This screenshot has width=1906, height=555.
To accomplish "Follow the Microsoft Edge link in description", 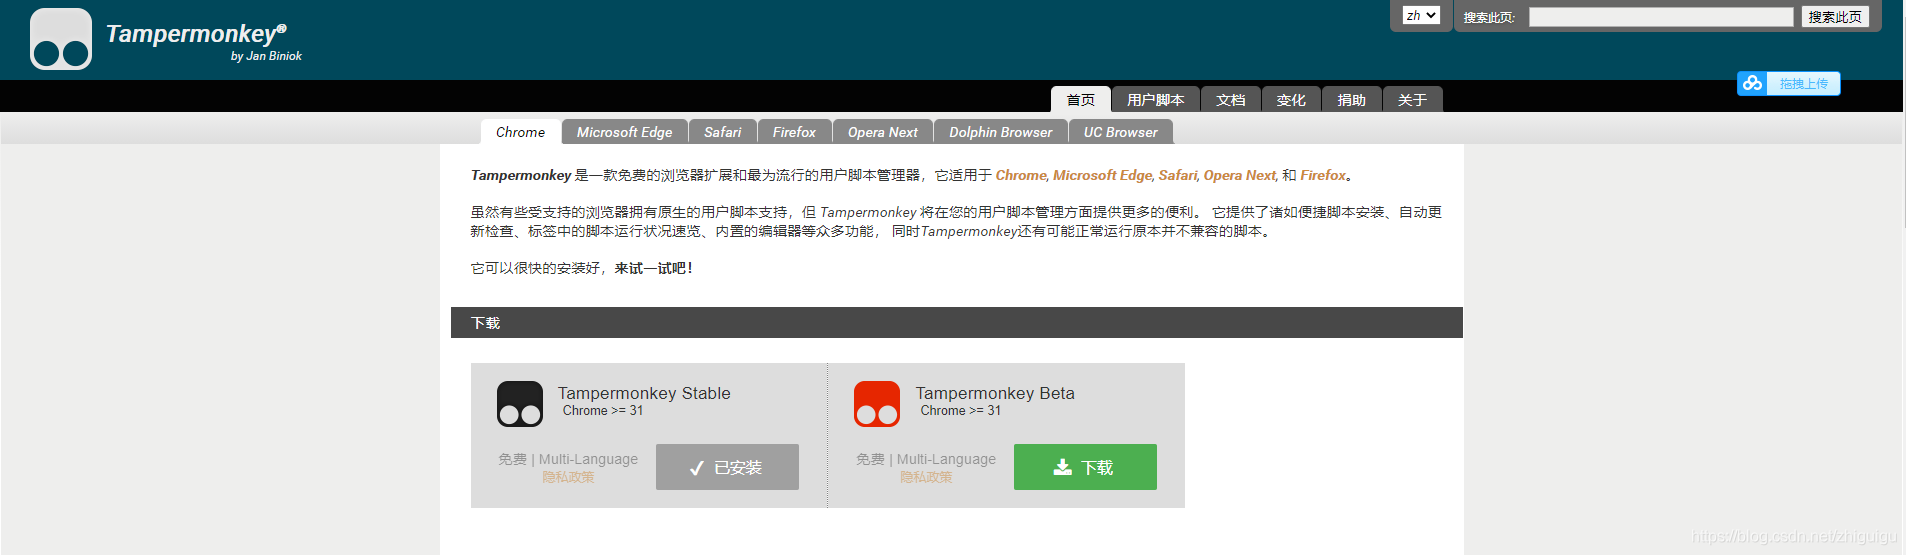I will tap(1102, 175).
